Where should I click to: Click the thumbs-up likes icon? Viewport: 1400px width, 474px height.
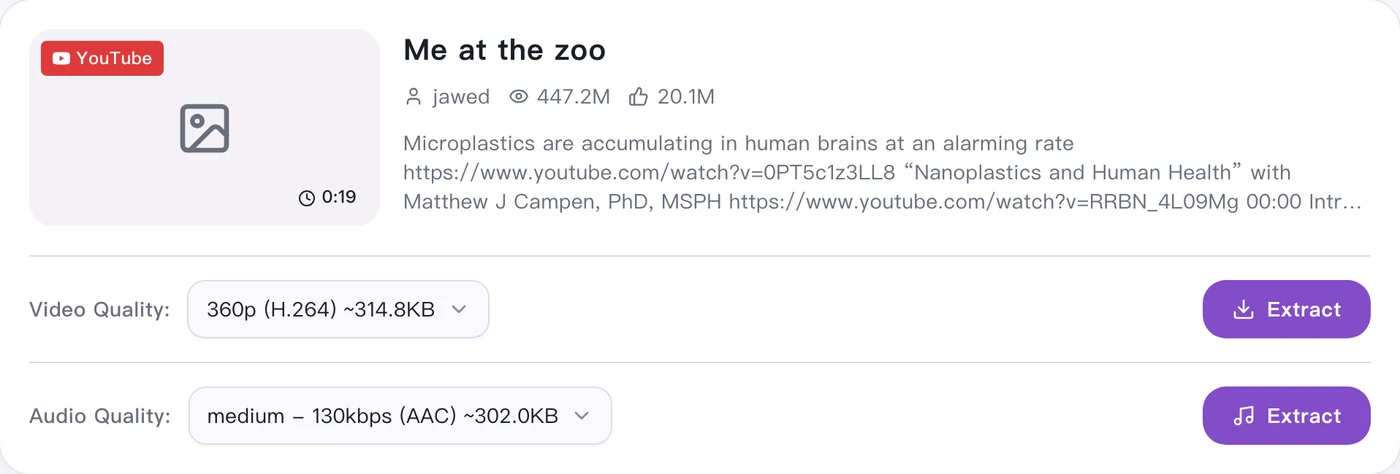(x=638, y=97)
